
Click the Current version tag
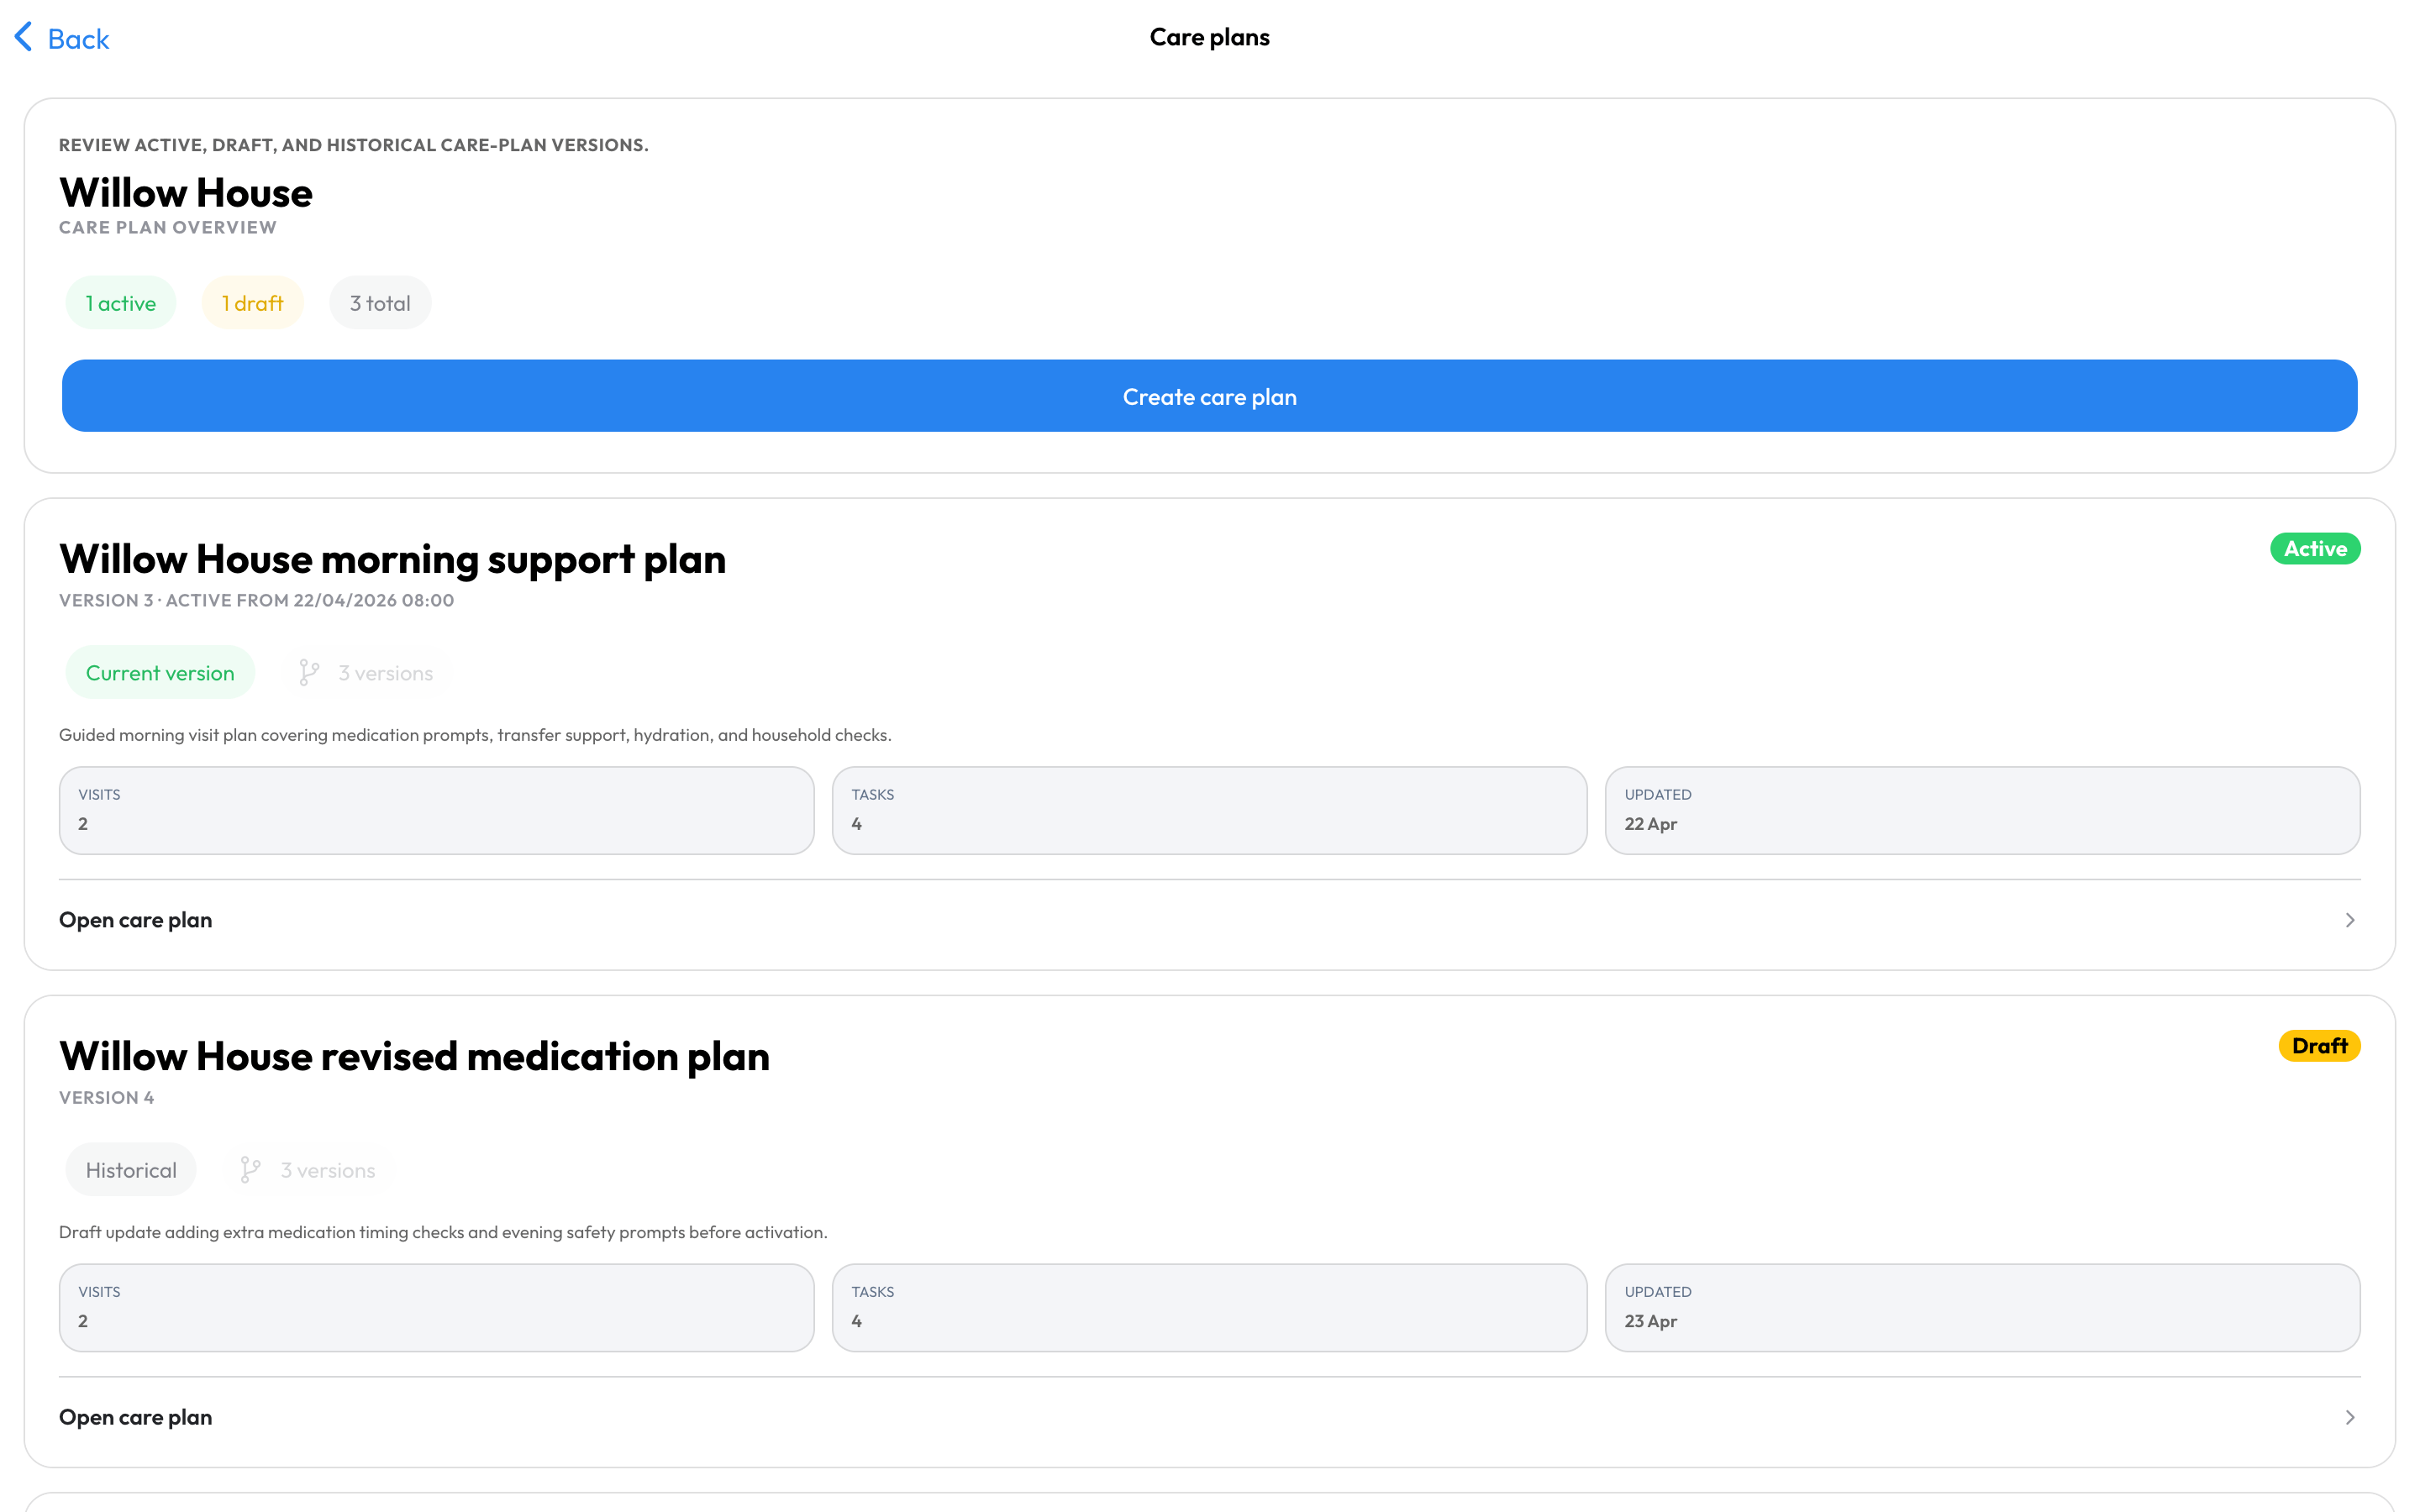click(x=160, y=673)
